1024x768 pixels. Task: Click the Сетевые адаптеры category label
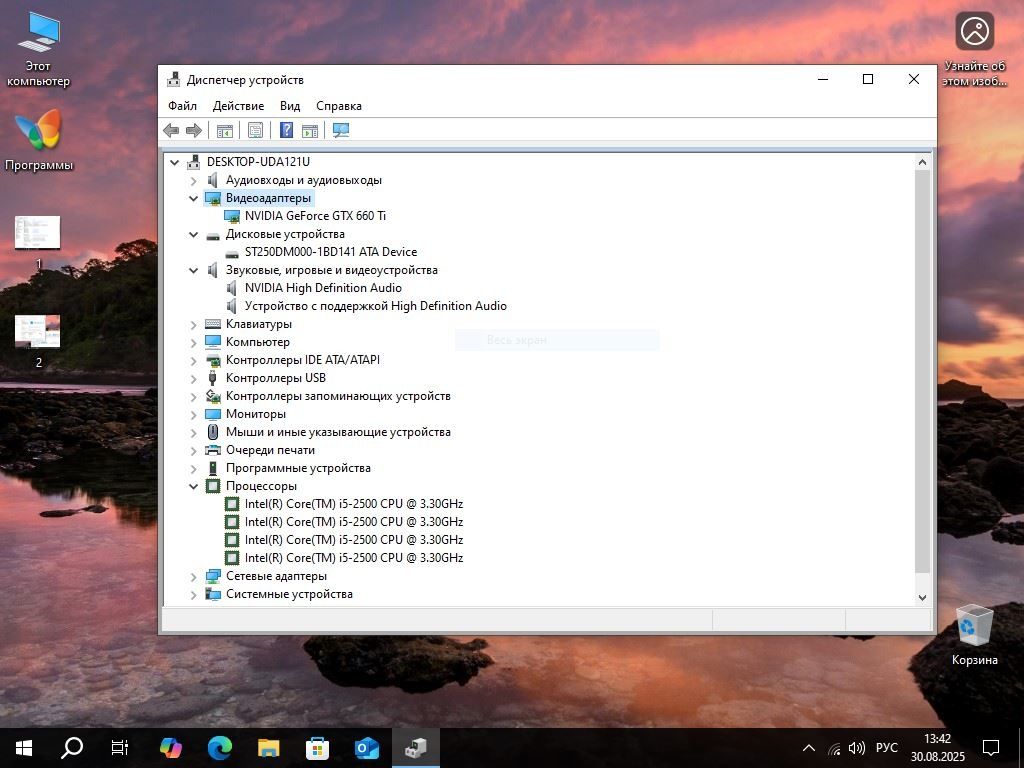pyautogui.click(x=276, y=576)
